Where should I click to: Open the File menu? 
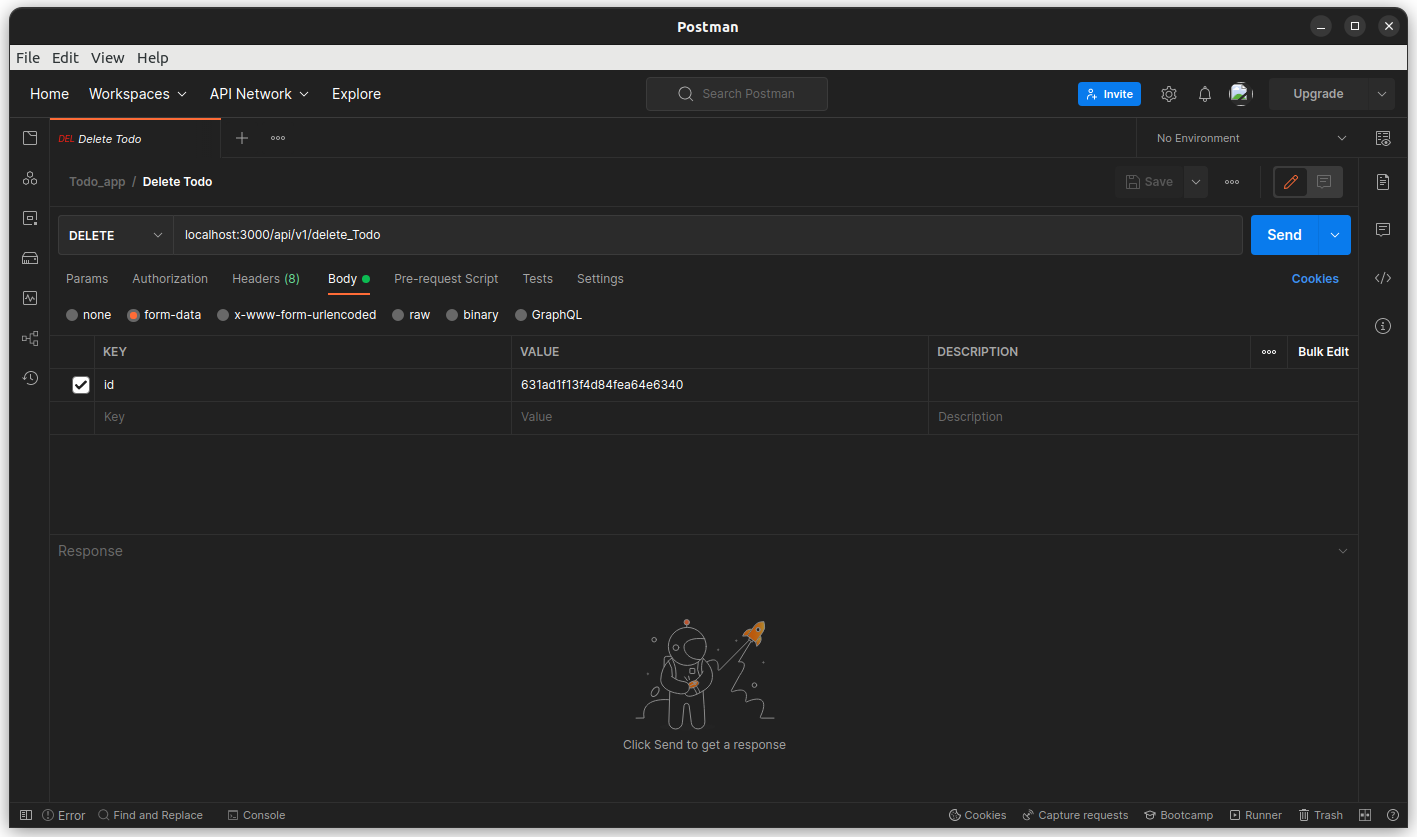click(x=28, y=58)
